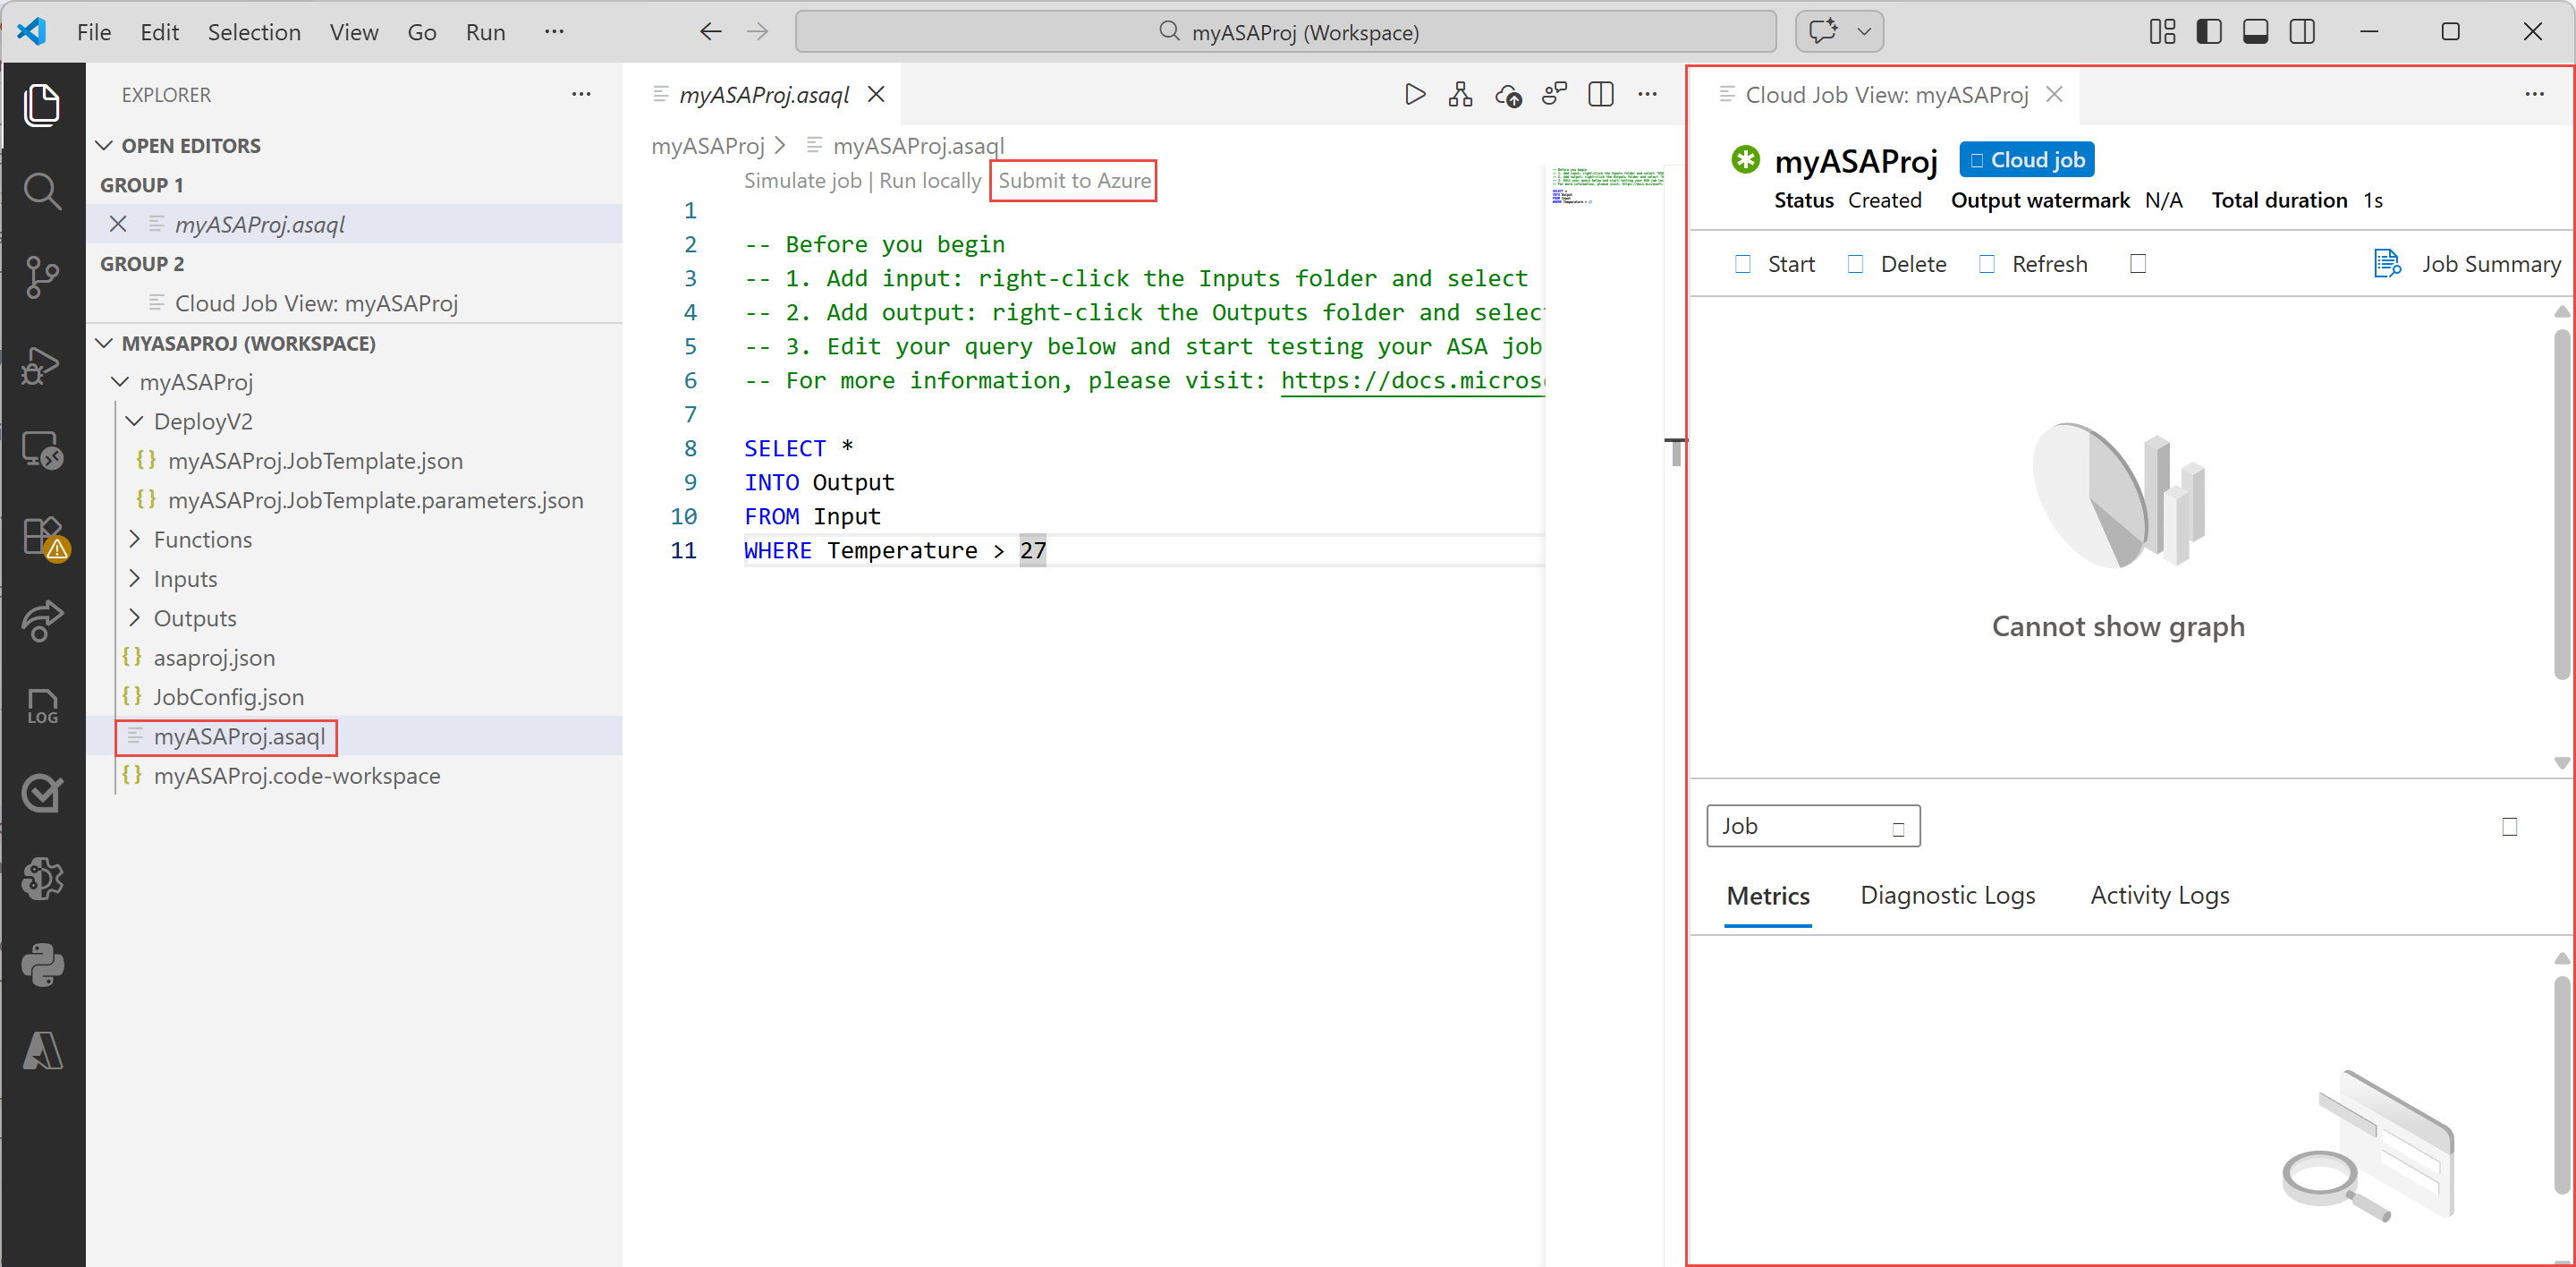This screenshot has height=1267, width=2576.
Task: Toggle the bottom panel layout
Action: pos(2255,32)
